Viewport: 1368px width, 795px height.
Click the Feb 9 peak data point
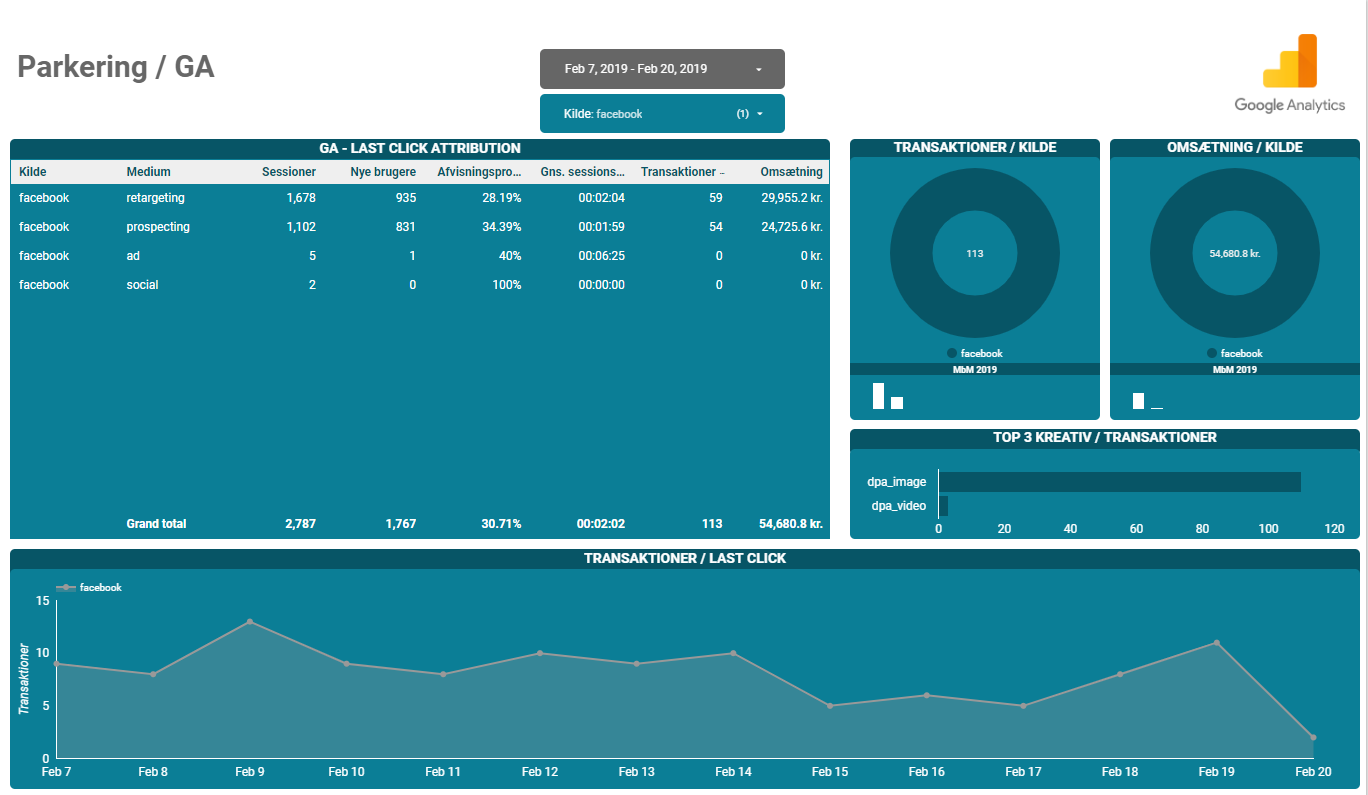tap(250, 622)
